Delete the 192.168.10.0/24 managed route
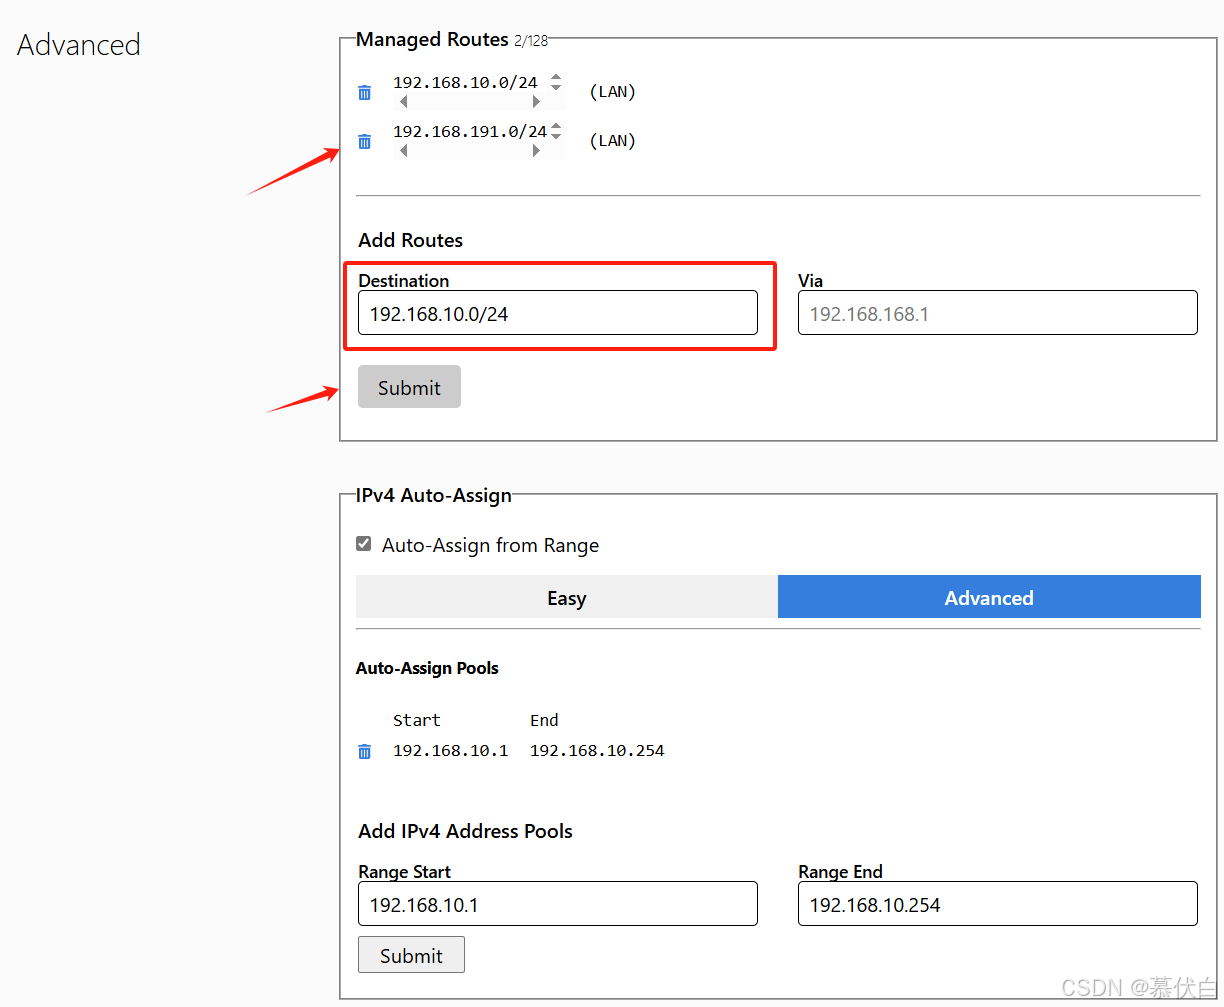1224x1007 pixels. 364,92
